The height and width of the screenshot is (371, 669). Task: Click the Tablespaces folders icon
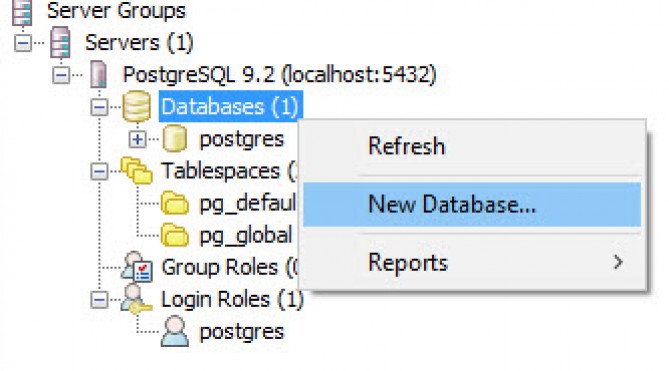click(137, 171)
